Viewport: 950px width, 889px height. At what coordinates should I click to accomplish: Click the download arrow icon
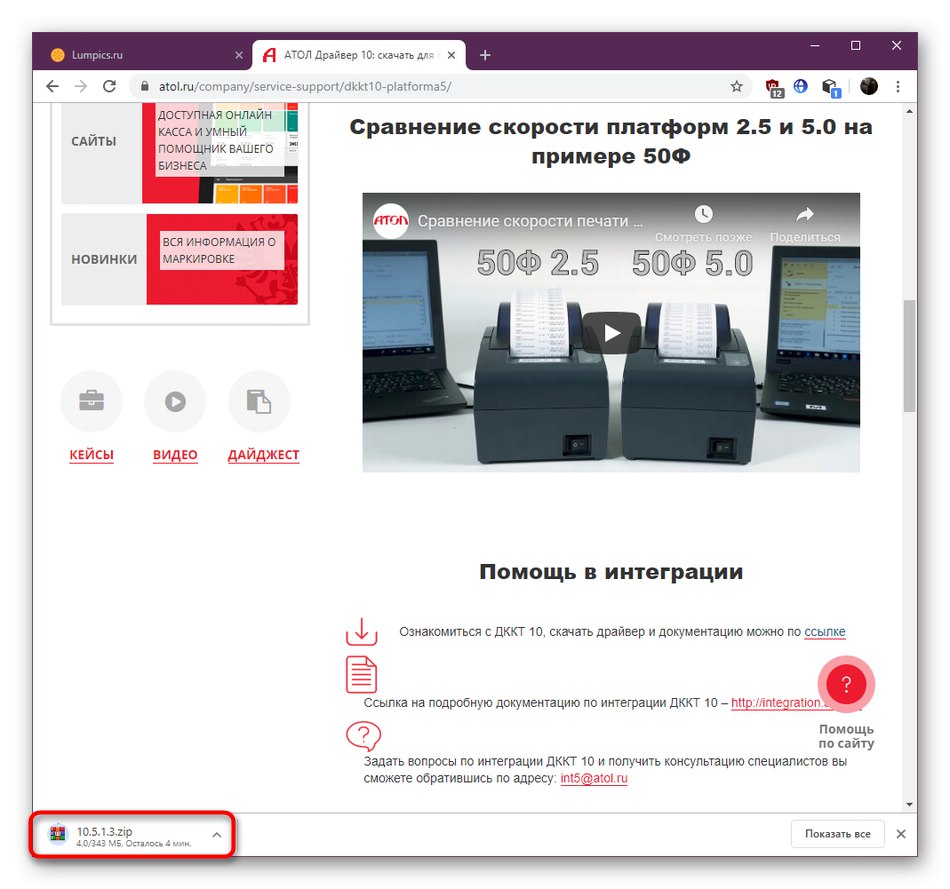pyautogui.click(x=362, y=631)
